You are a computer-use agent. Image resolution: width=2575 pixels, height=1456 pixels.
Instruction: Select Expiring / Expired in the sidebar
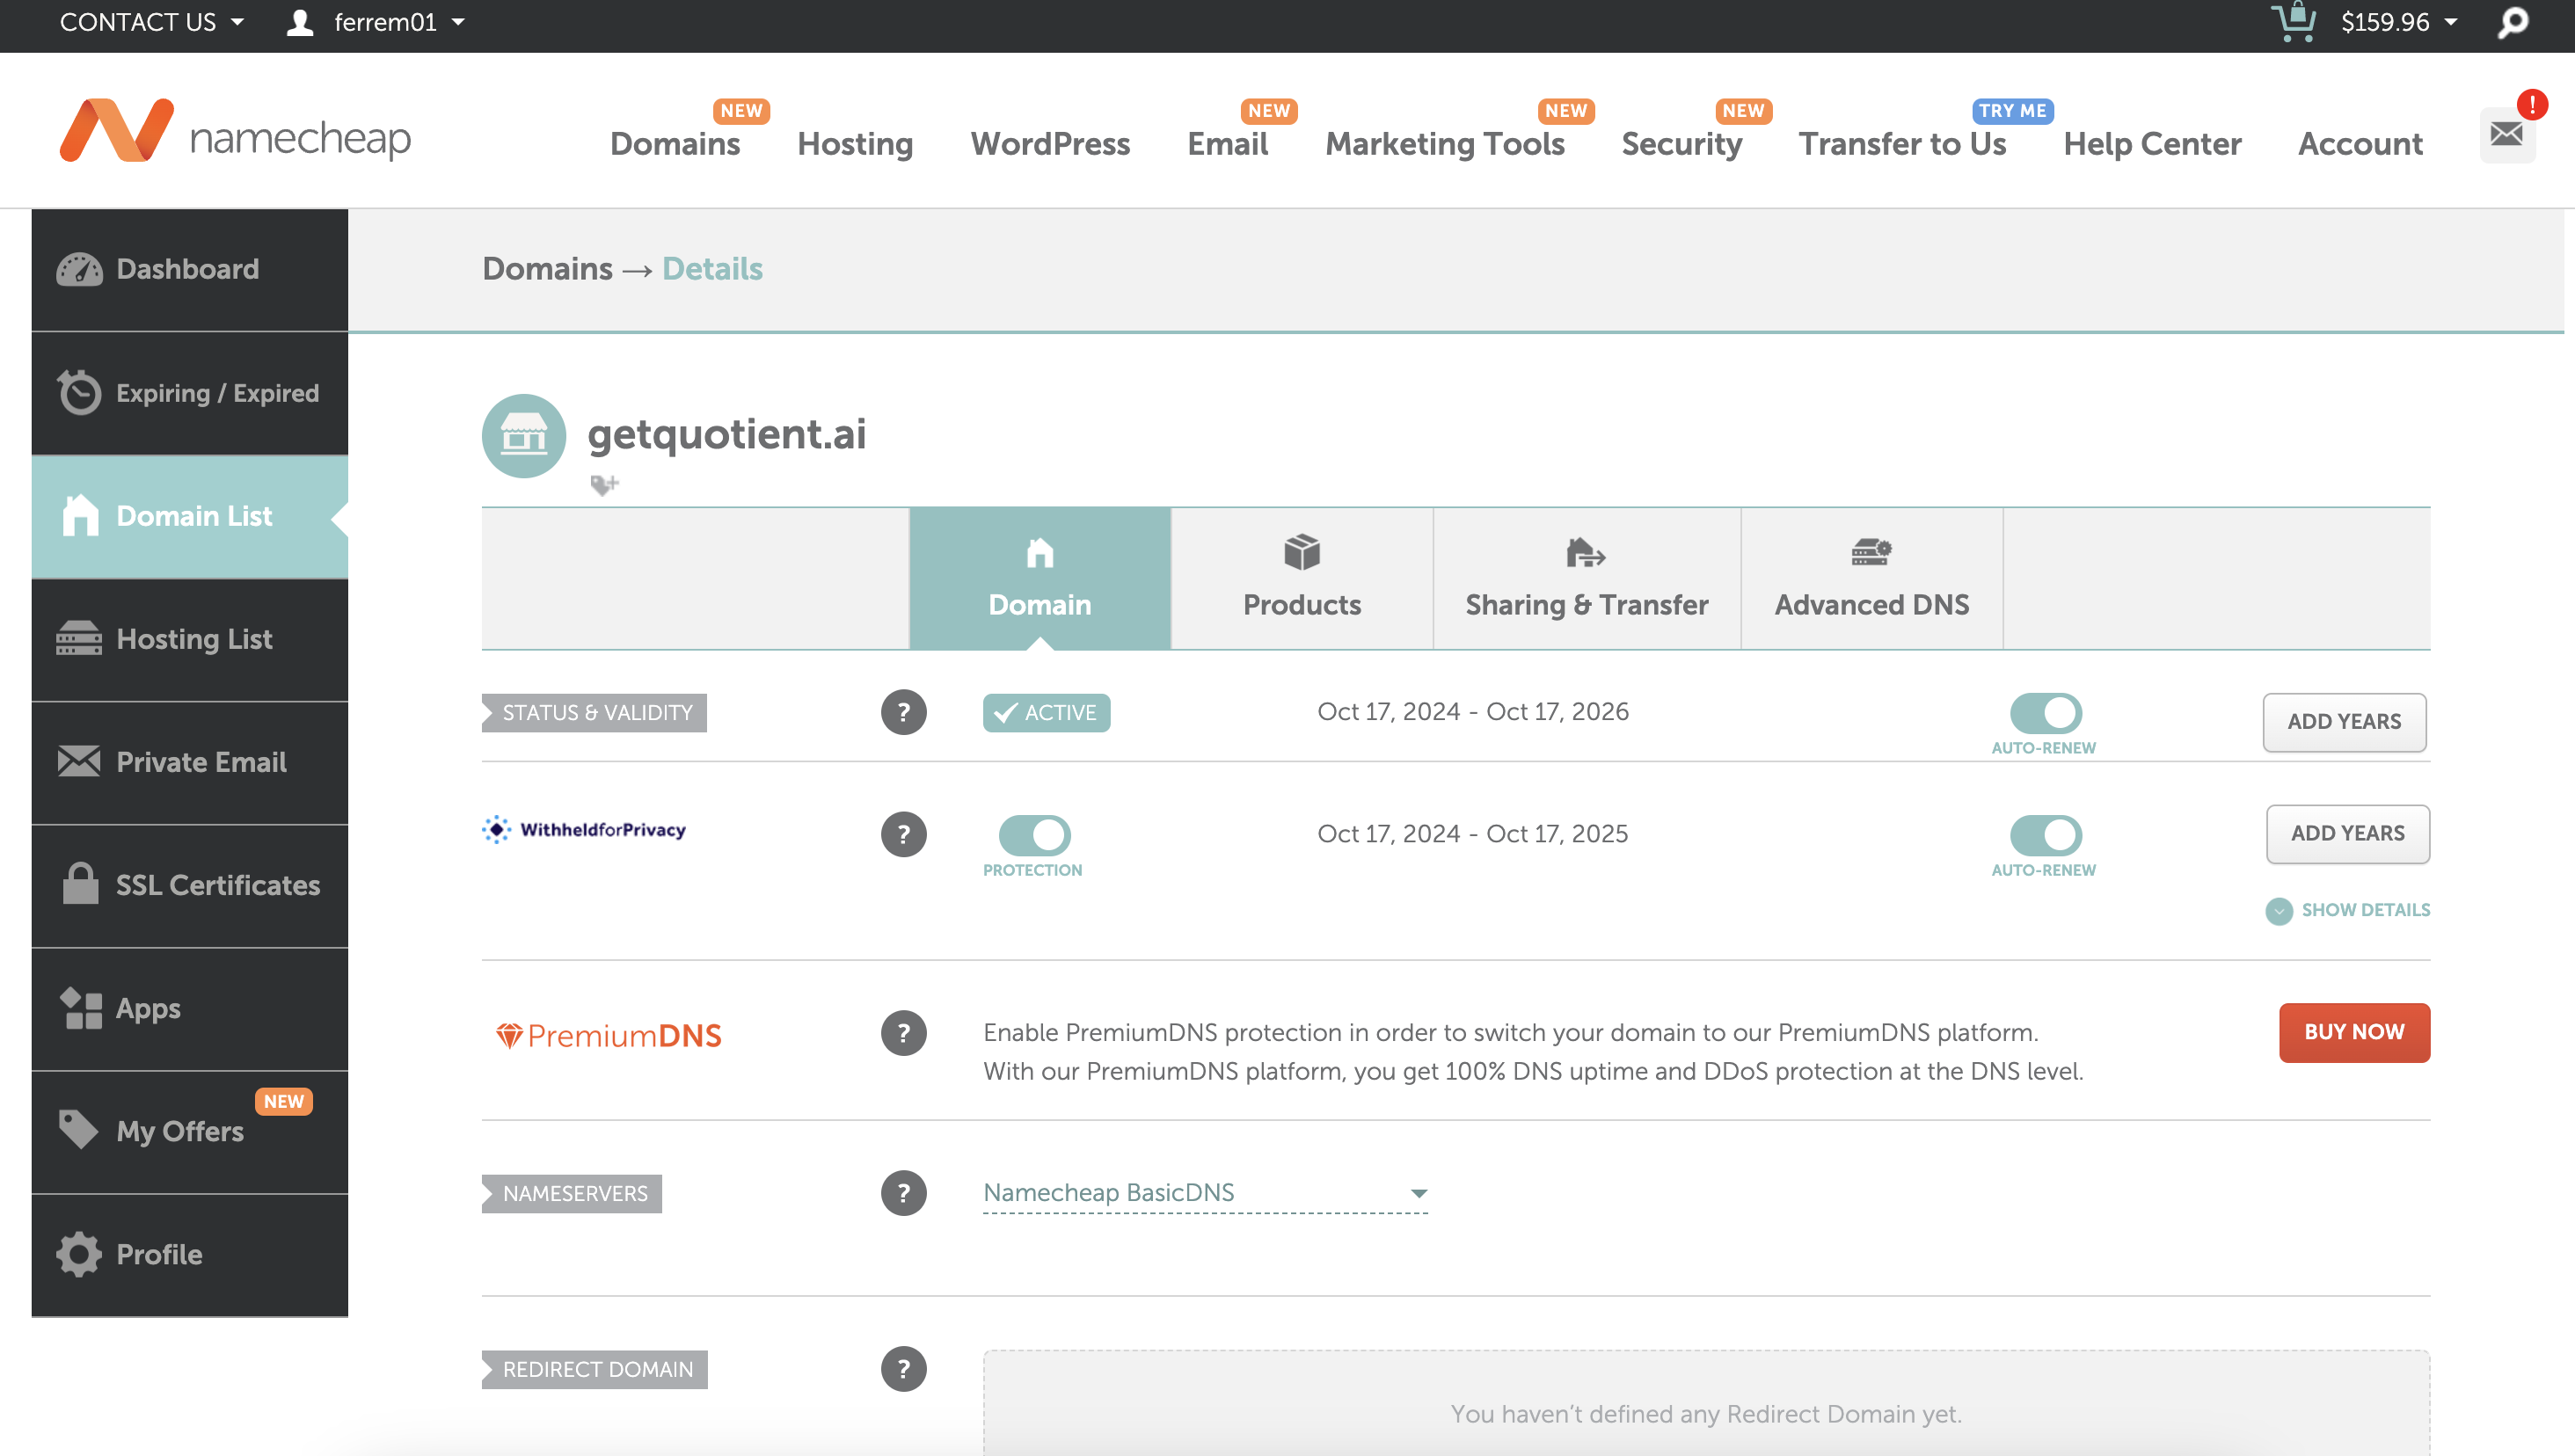point(190,393)
